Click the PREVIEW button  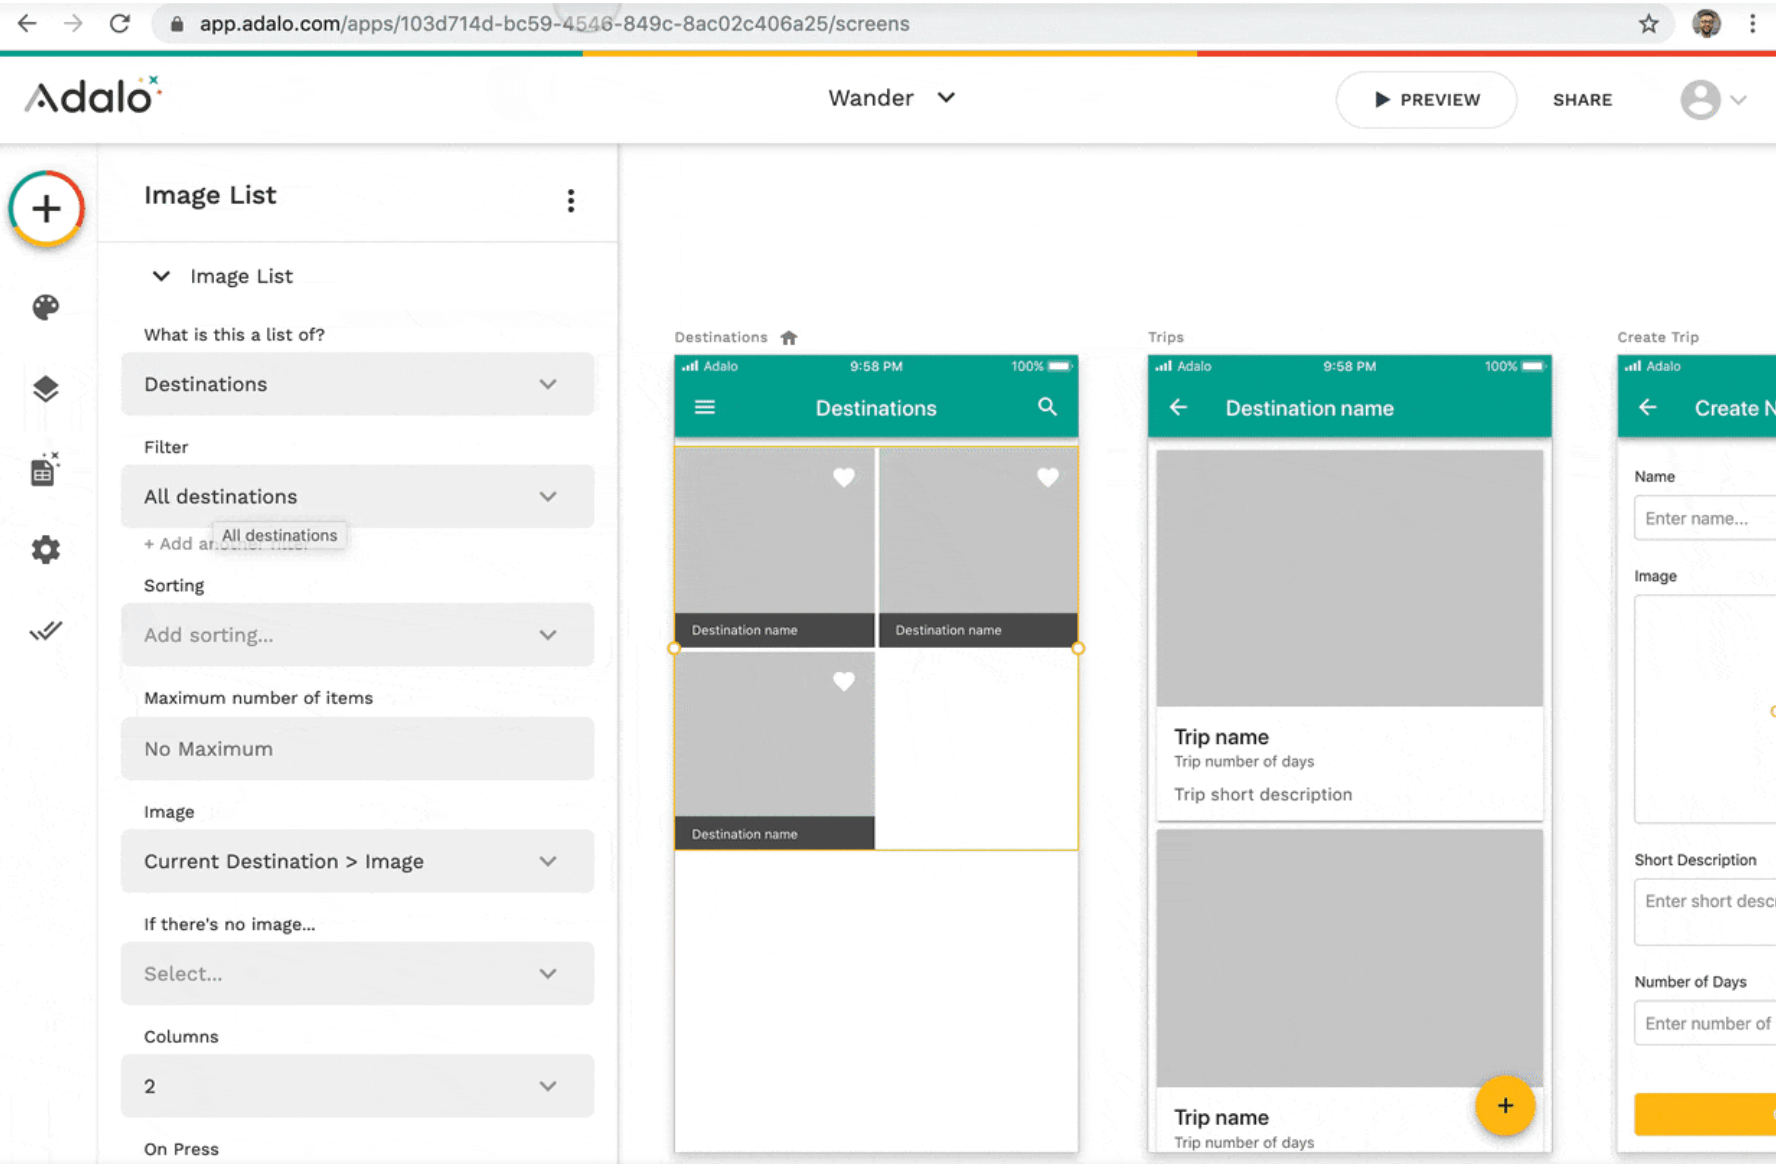point(1426,99)
